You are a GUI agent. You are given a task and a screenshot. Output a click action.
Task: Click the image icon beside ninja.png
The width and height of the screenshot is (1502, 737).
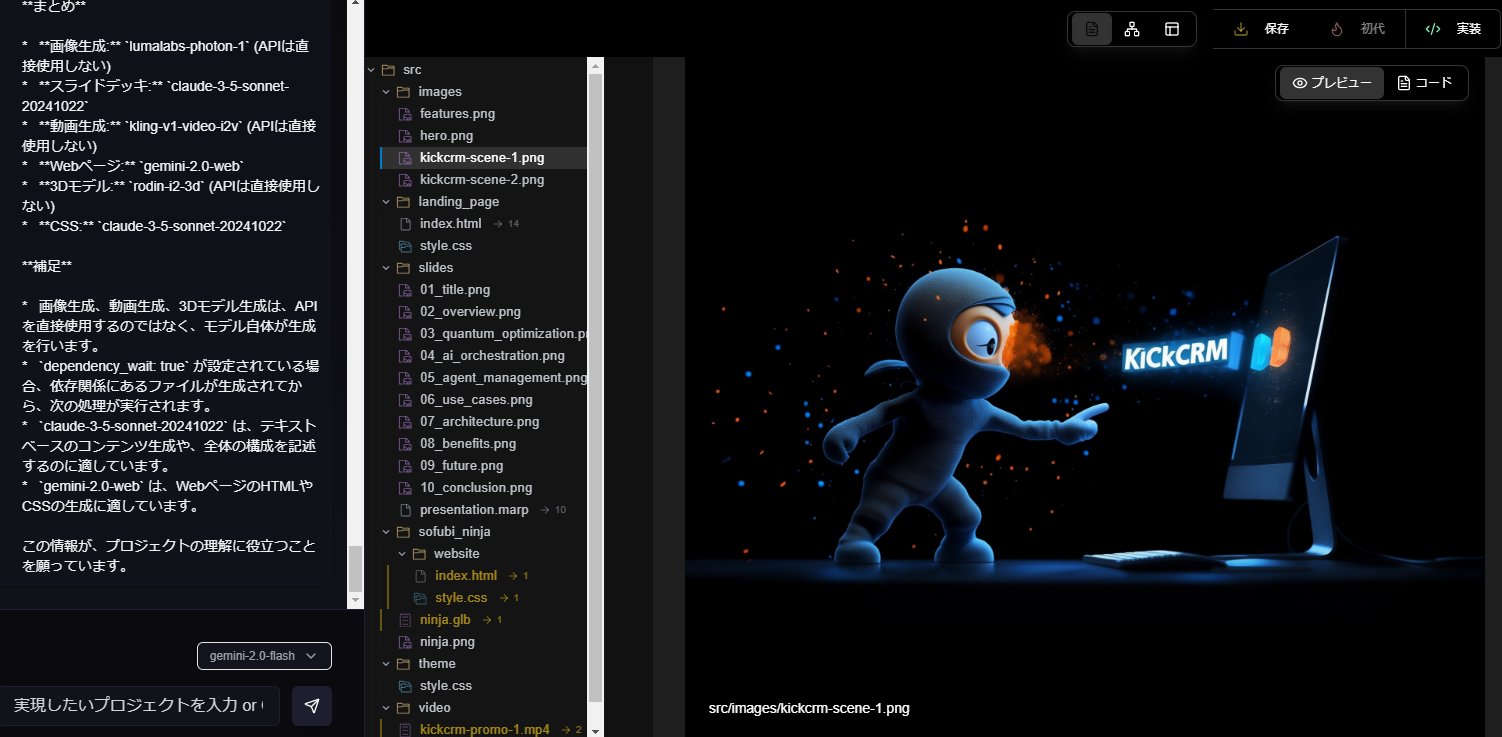click(x=405, y=642)
